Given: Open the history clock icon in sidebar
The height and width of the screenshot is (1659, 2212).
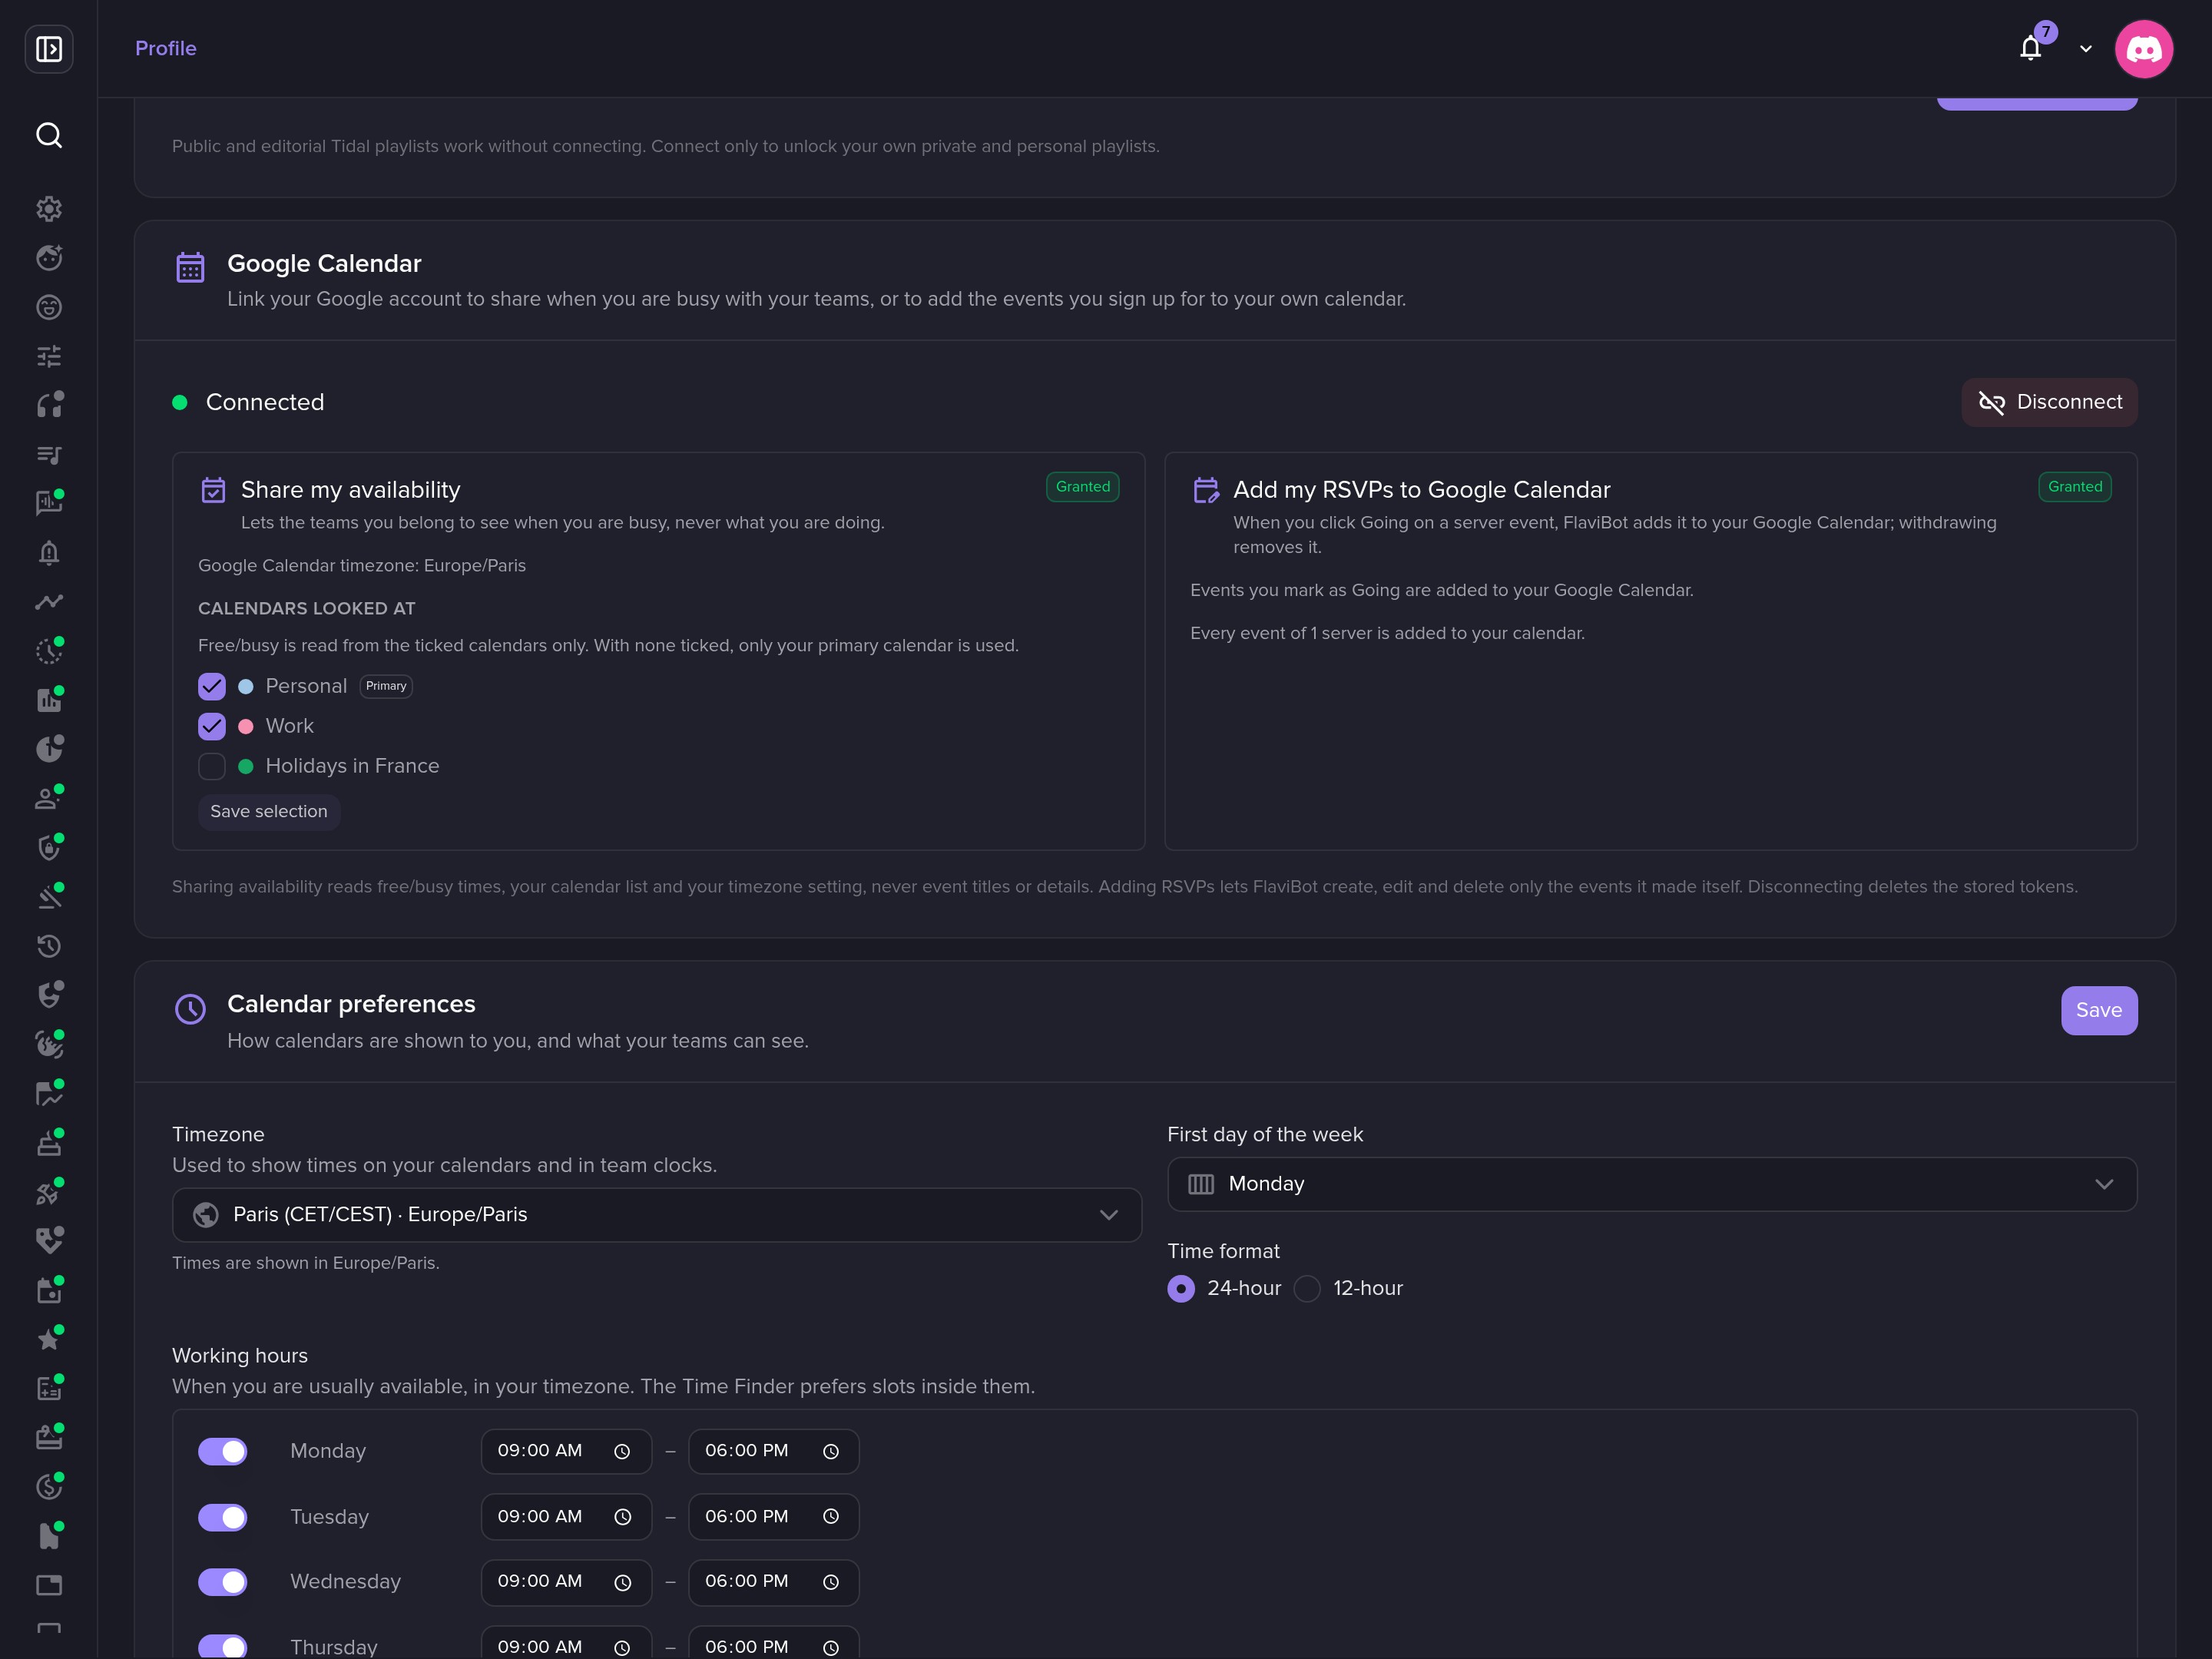Looking at the screenshot, I should (x=49, y=946).
